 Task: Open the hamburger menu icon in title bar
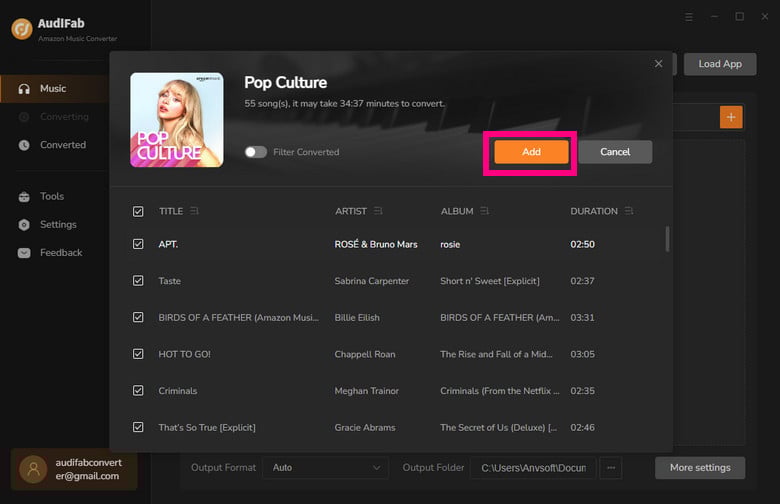[688, 17]
